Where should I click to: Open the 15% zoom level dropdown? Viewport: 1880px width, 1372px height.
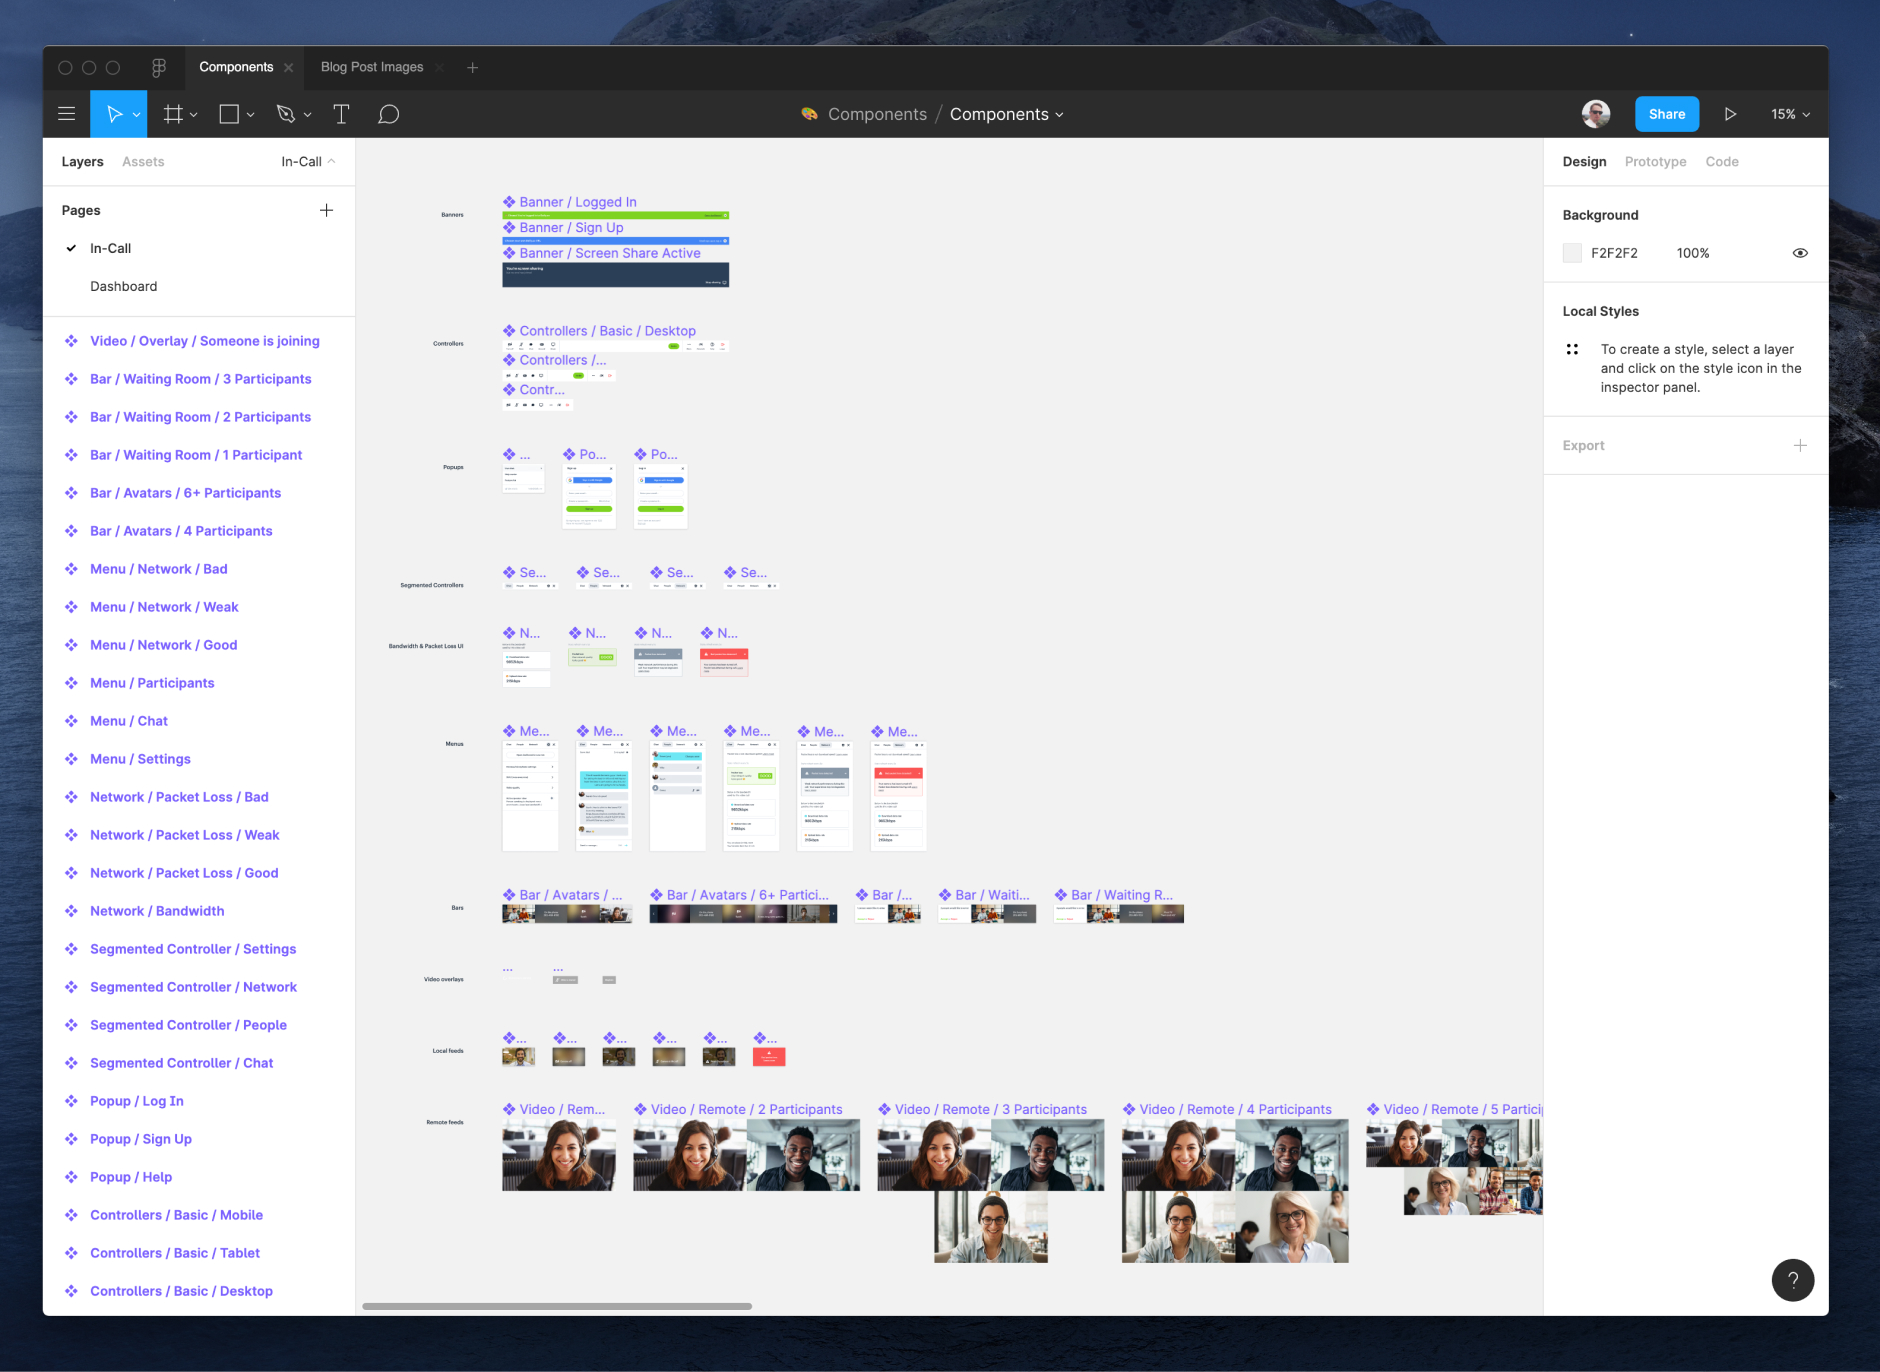[x=1789, y=114]
